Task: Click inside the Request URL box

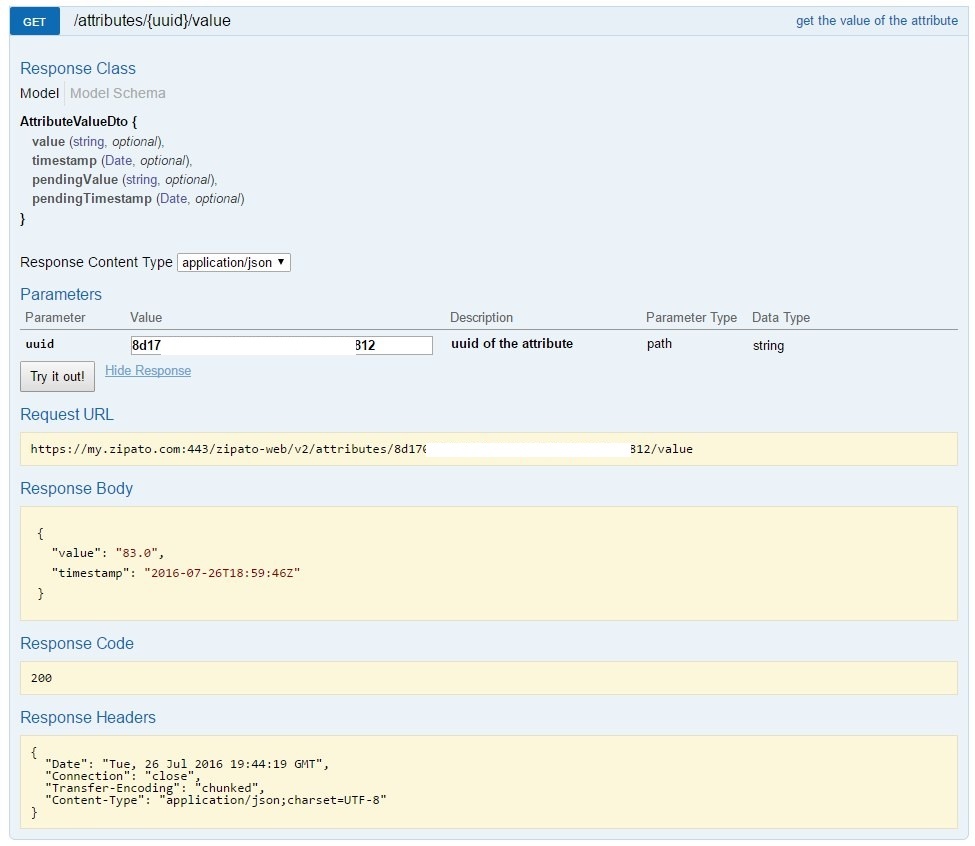Action: [x=488, y=449]
